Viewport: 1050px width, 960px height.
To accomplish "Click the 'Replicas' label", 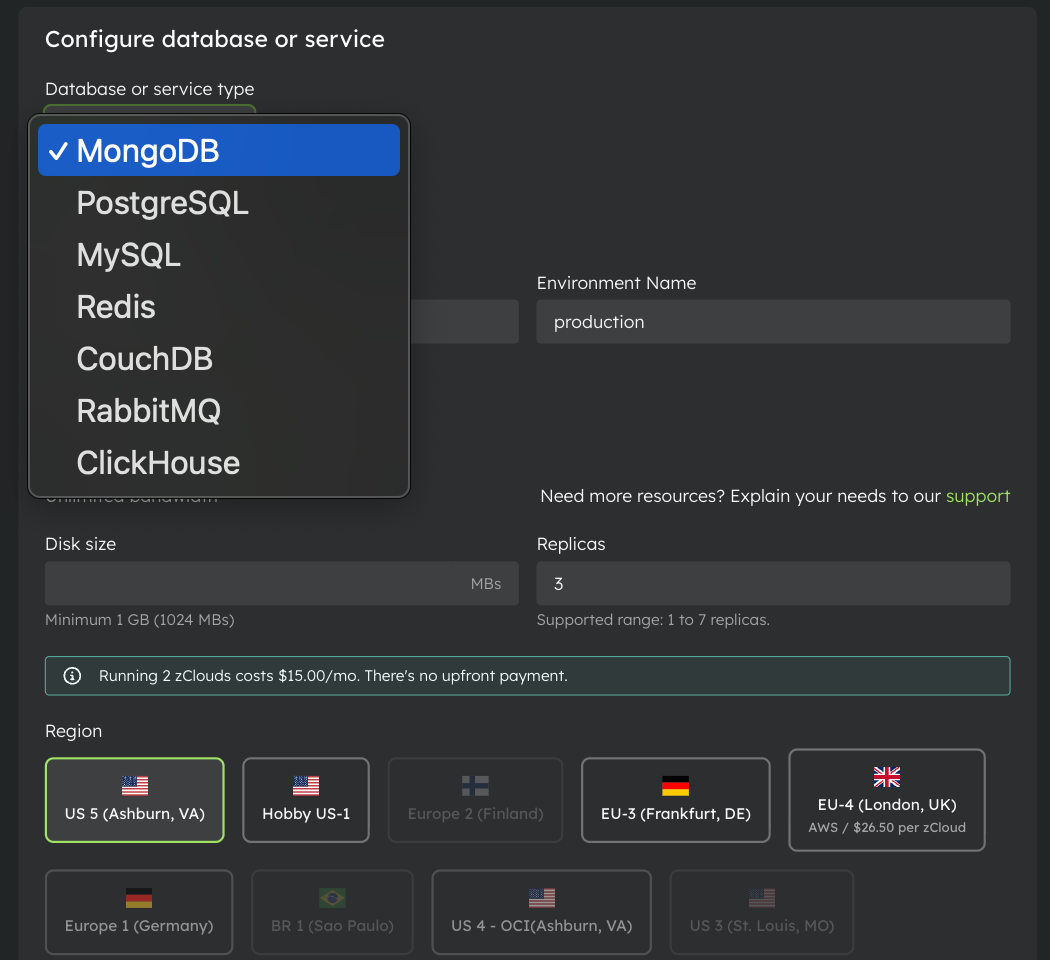I will pos(571,544).
